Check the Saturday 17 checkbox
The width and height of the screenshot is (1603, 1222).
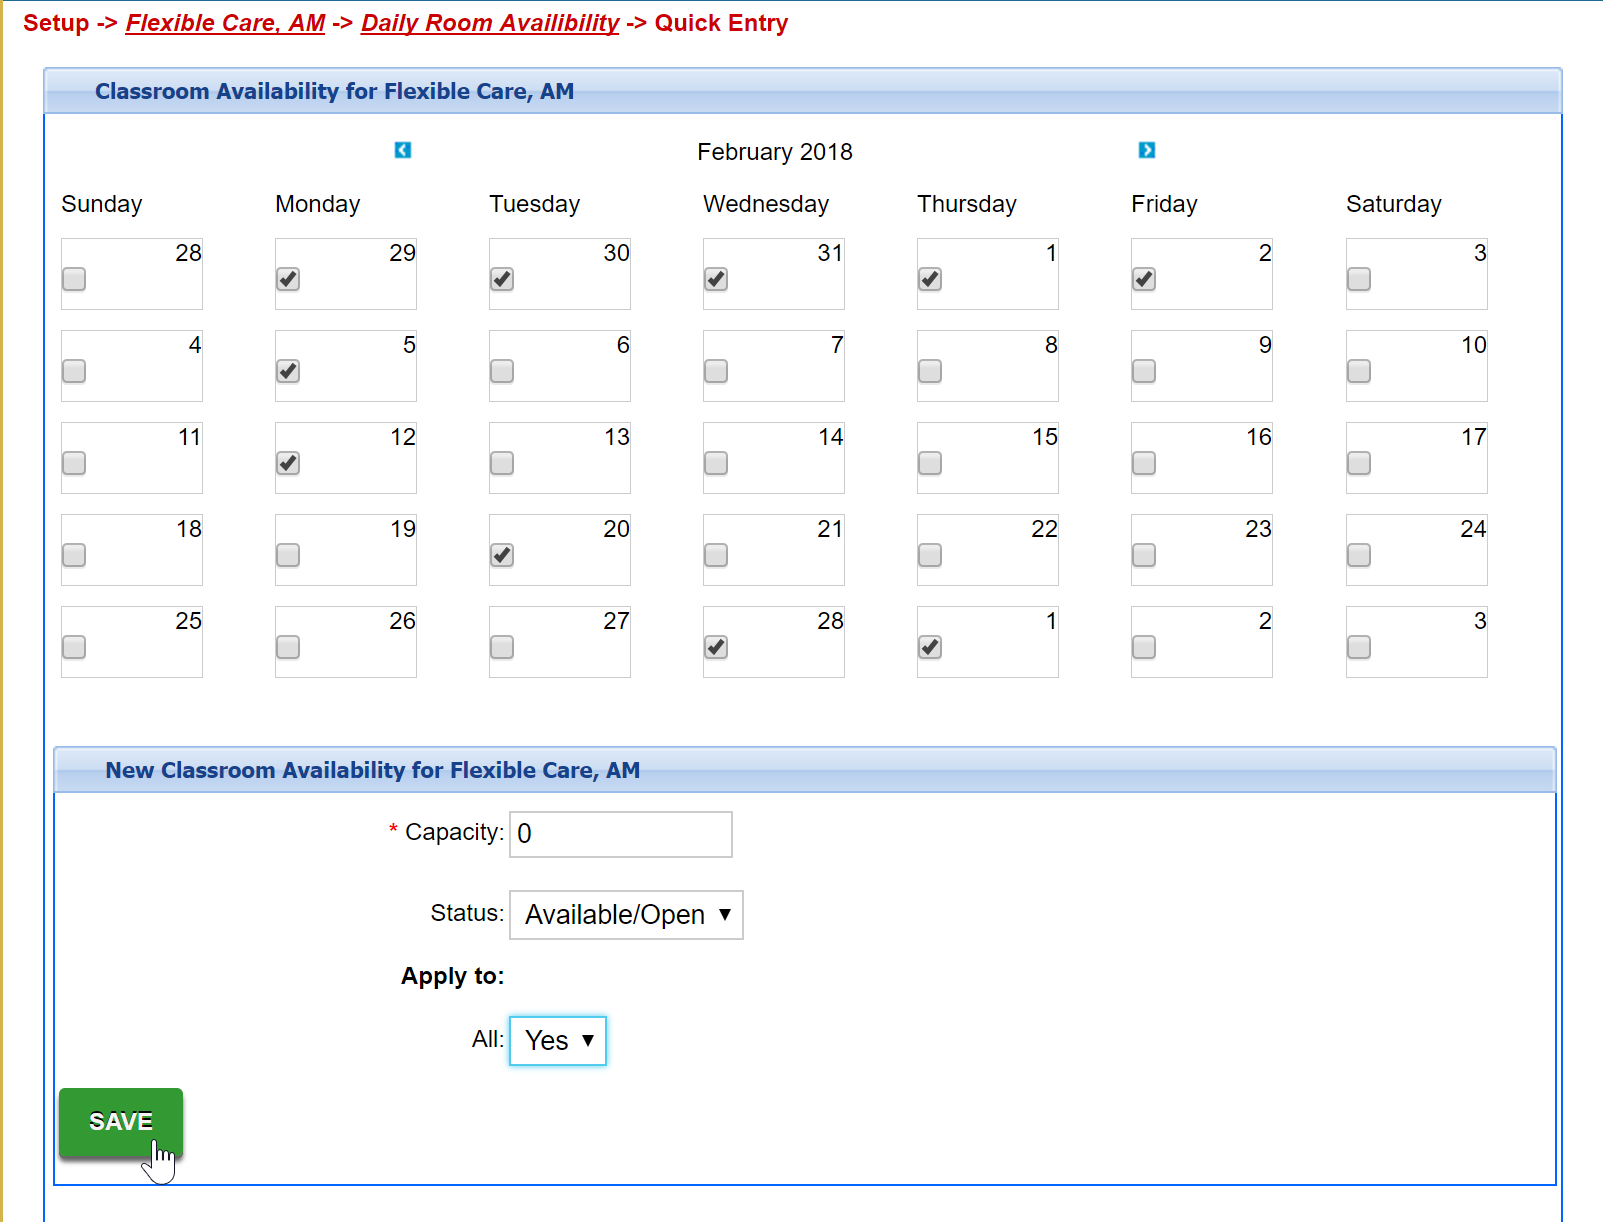point(1359,463)
